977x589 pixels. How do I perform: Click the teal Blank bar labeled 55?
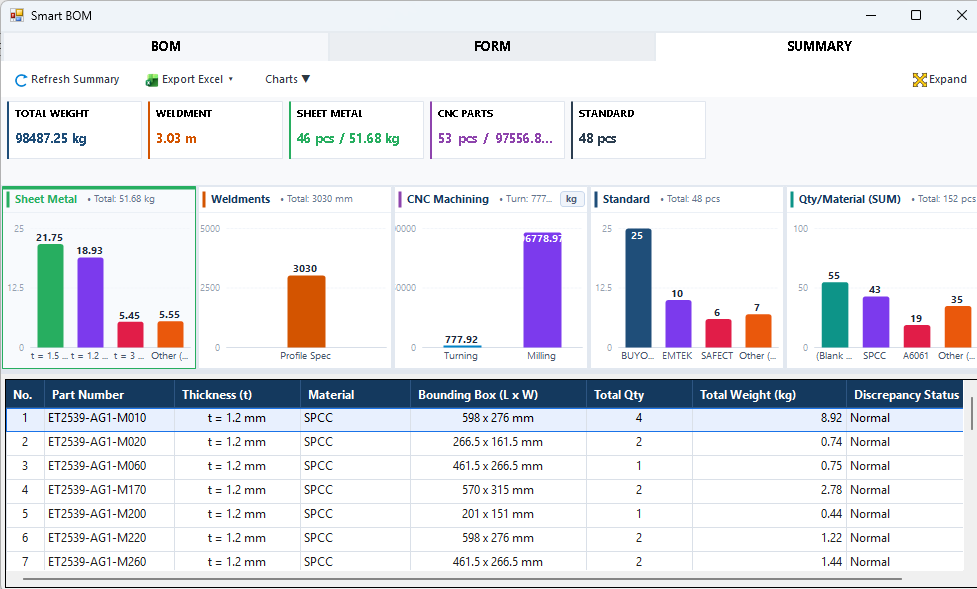pyautogui.click(x=835, y=315)
